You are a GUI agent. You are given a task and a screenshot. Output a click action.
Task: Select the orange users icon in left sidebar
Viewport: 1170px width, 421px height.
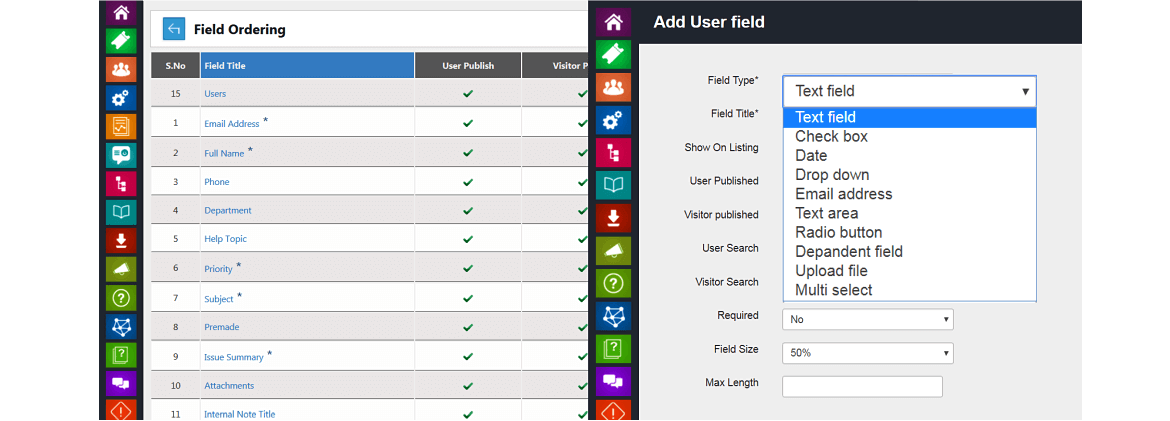[x=121, y=69]
